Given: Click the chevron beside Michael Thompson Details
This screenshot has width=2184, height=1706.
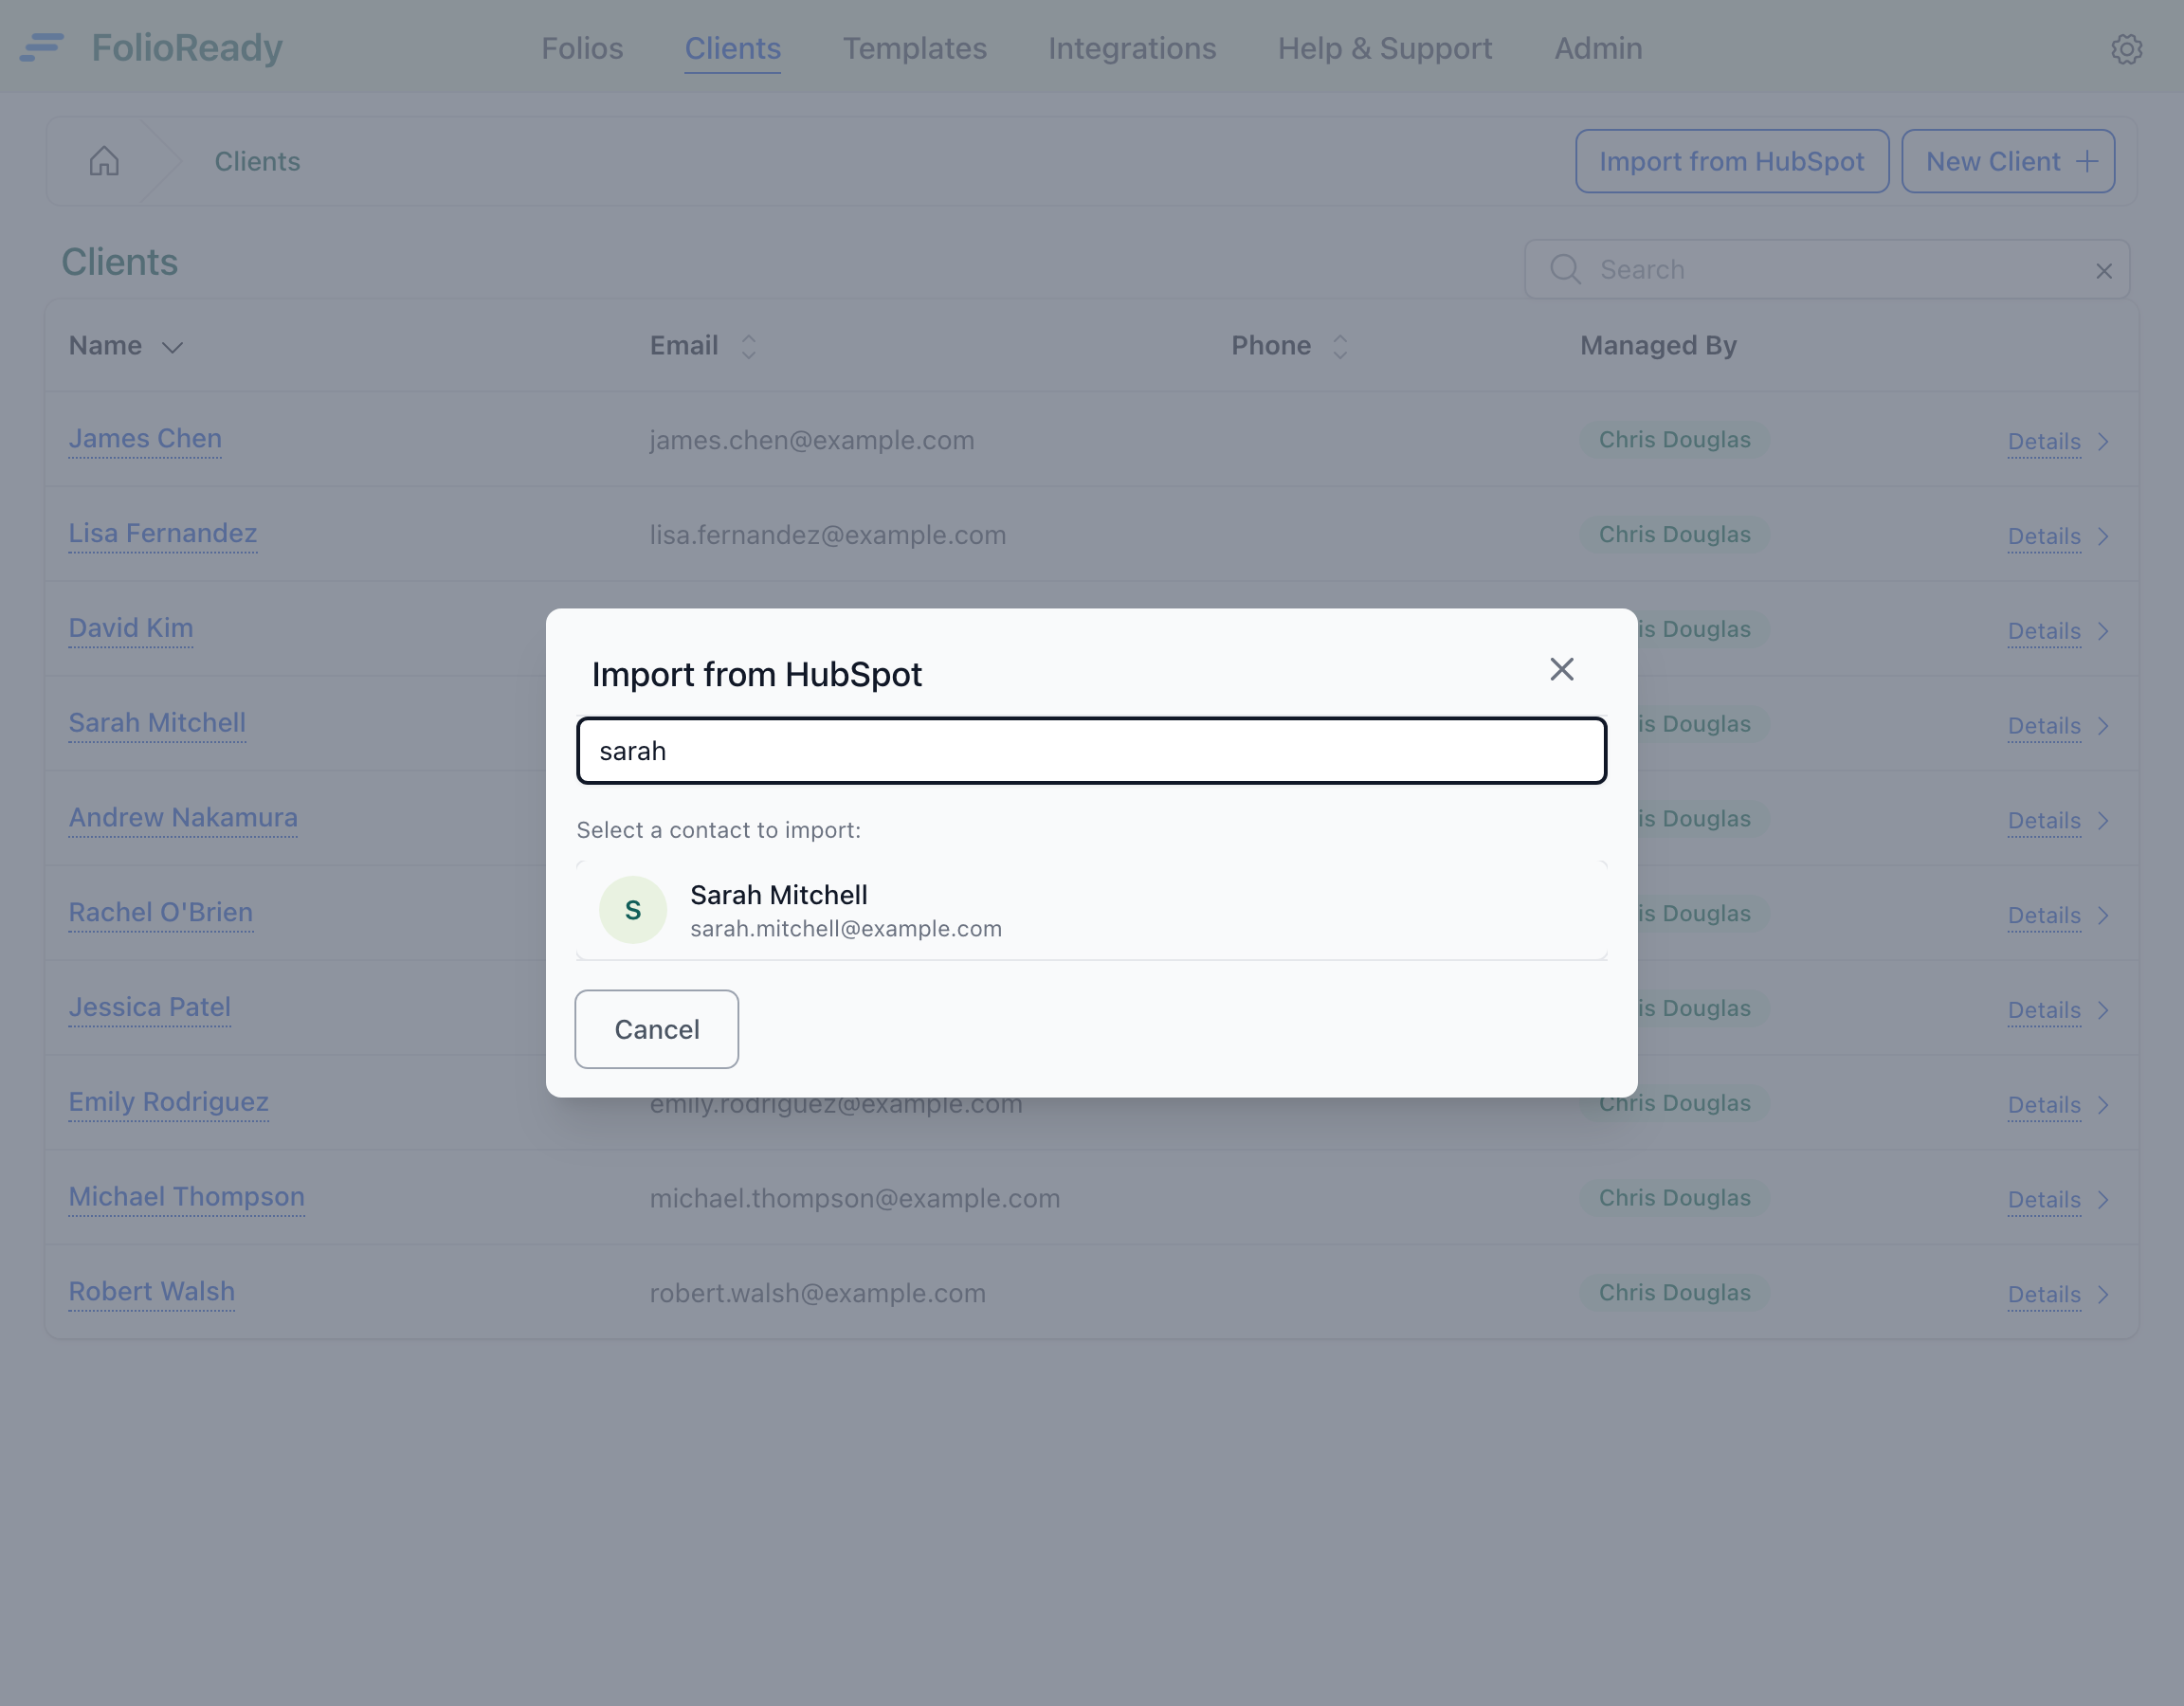Looking at the screenshot, I should pos(2103,1199).
